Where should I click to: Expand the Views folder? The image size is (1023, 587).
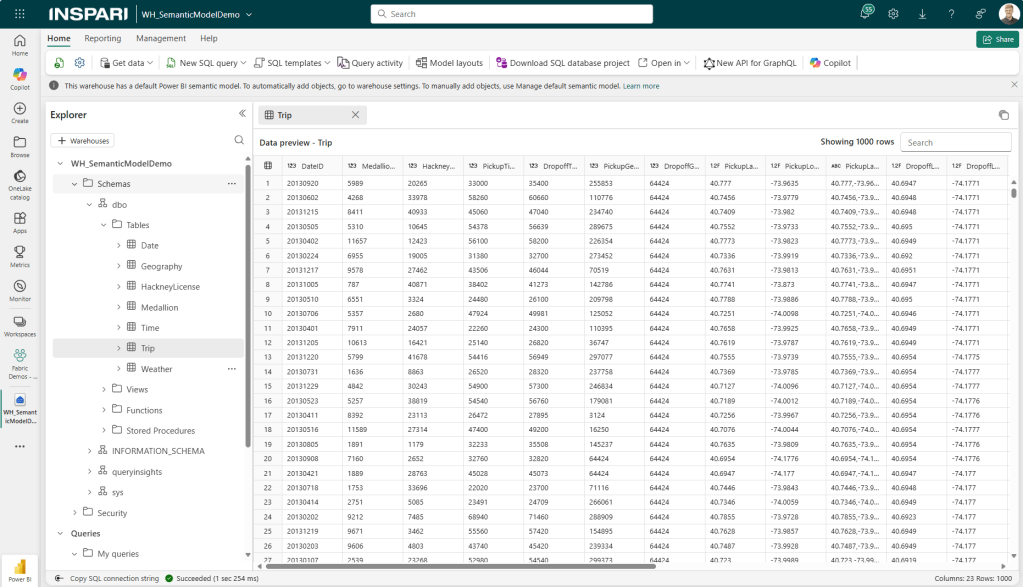tap(104, 389)
